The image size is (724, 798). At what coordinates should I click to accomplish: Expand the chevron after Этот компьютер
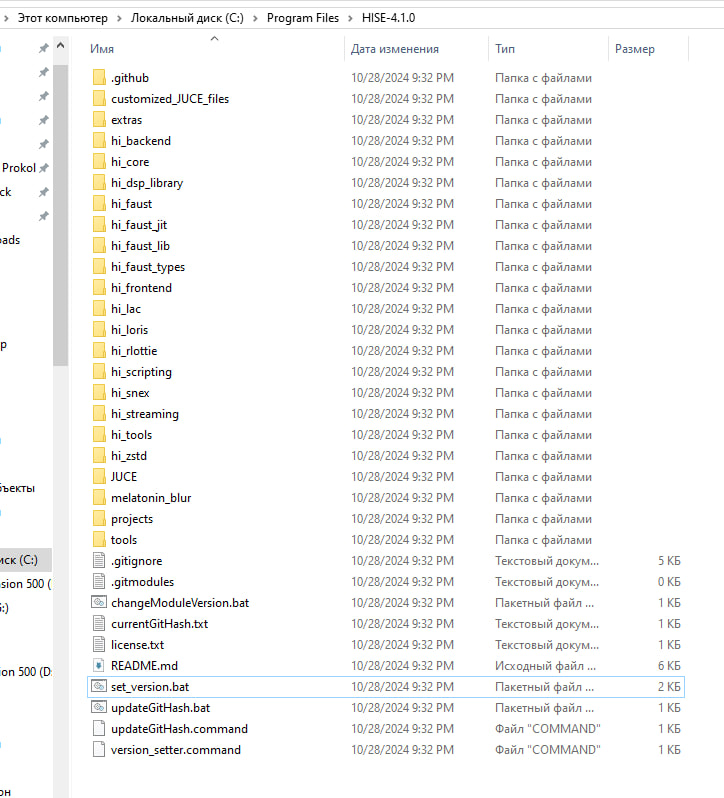coord(119,18)
